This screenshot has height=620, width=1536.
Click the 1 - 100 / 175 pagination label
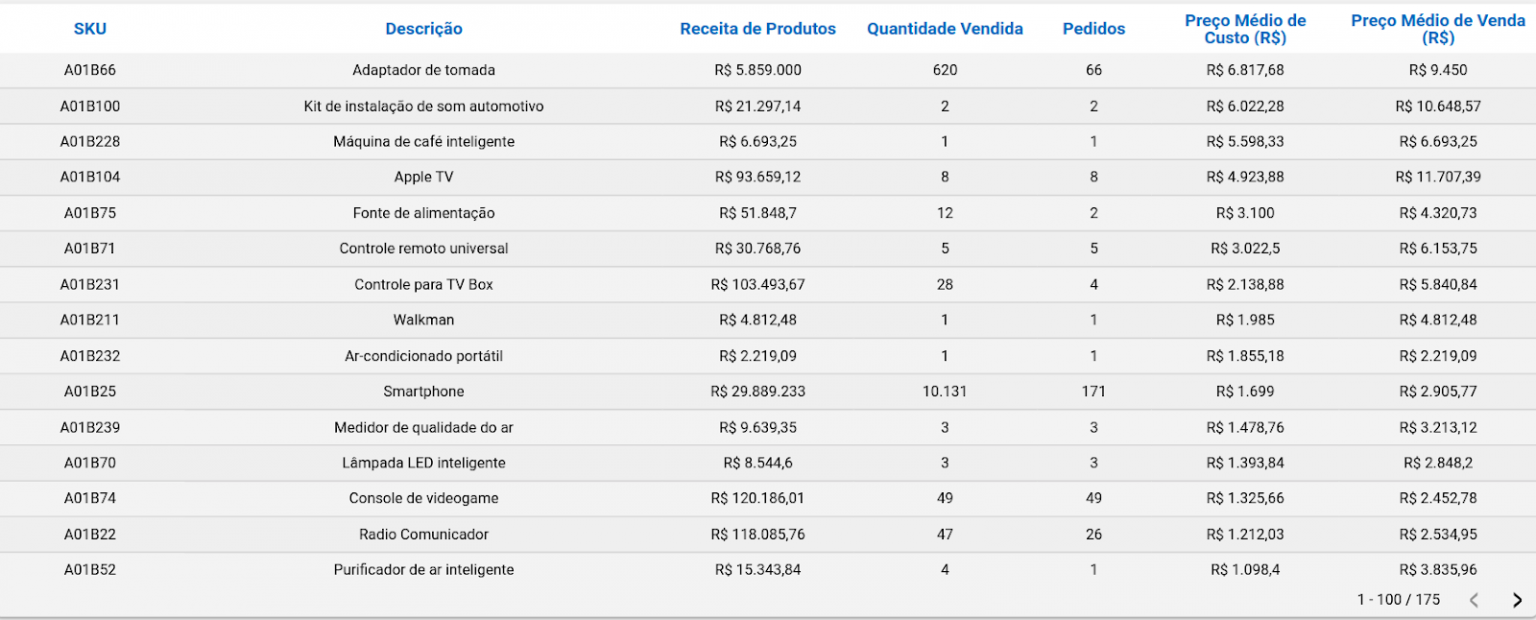(1398, 600)
